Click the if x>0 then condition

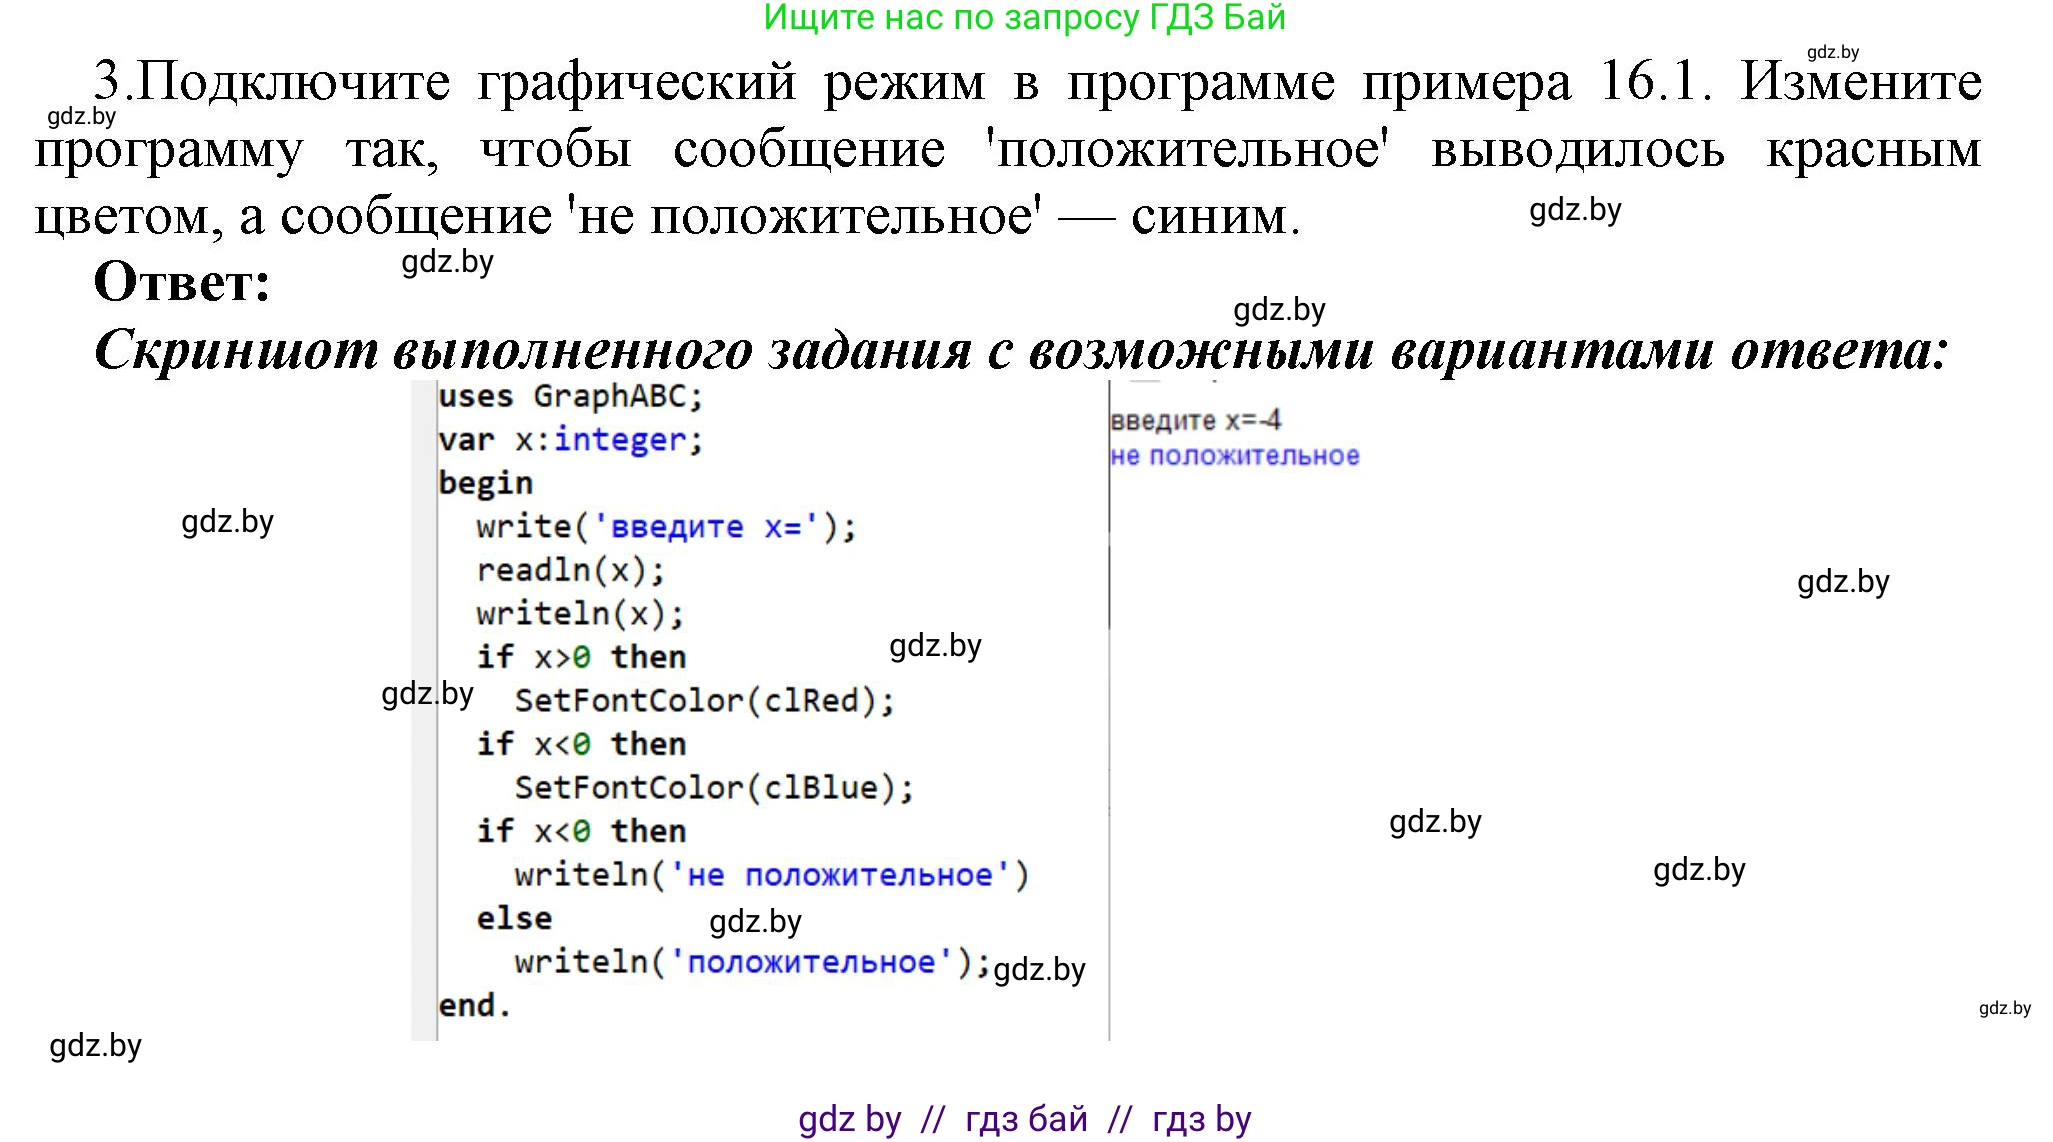[580, 656]
